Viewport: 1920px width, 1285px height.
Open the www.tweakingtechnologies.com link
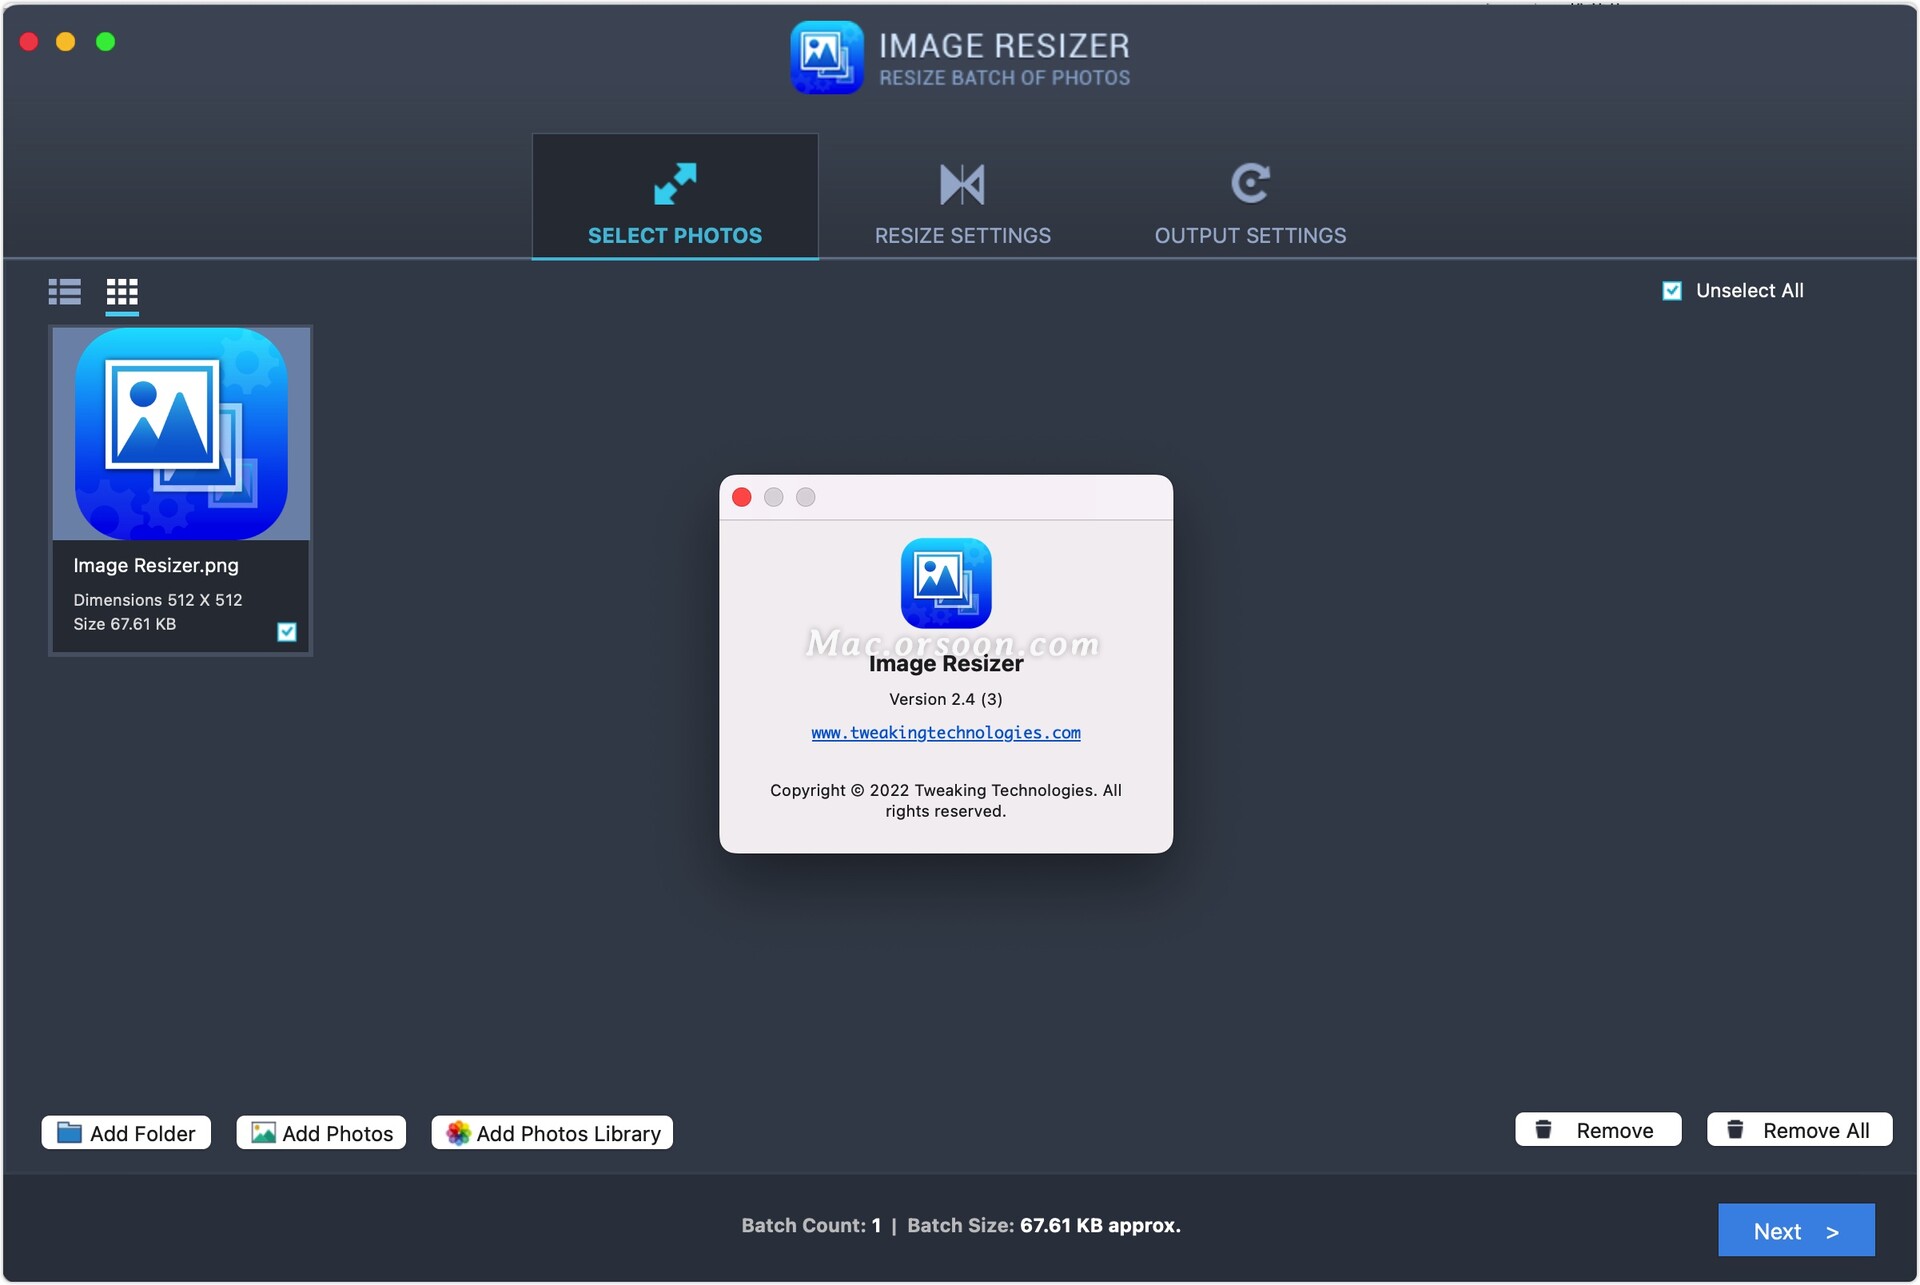(945, 733)
